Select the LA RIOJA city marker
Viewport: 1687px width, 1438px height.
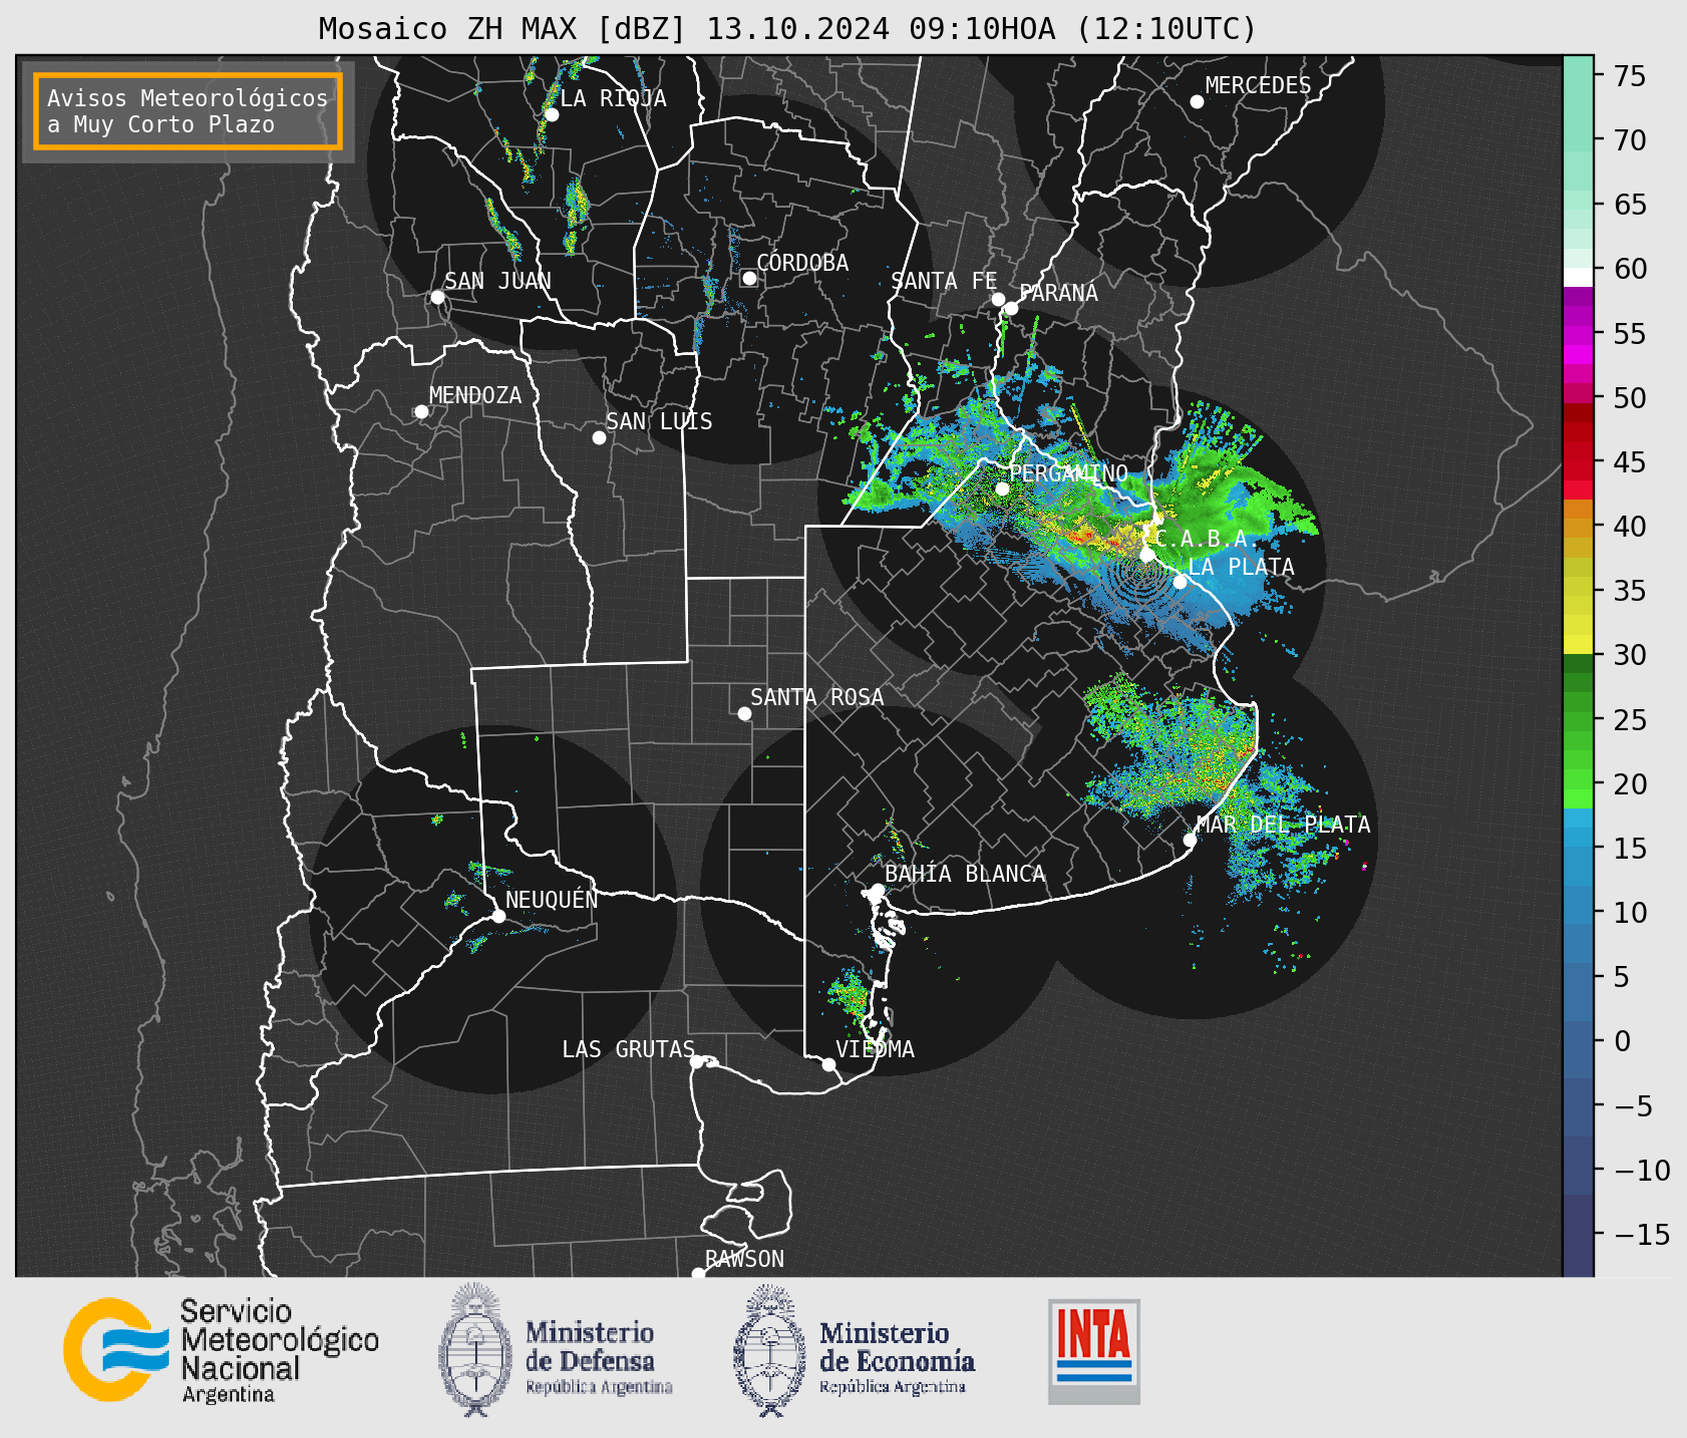pos(551,115)
